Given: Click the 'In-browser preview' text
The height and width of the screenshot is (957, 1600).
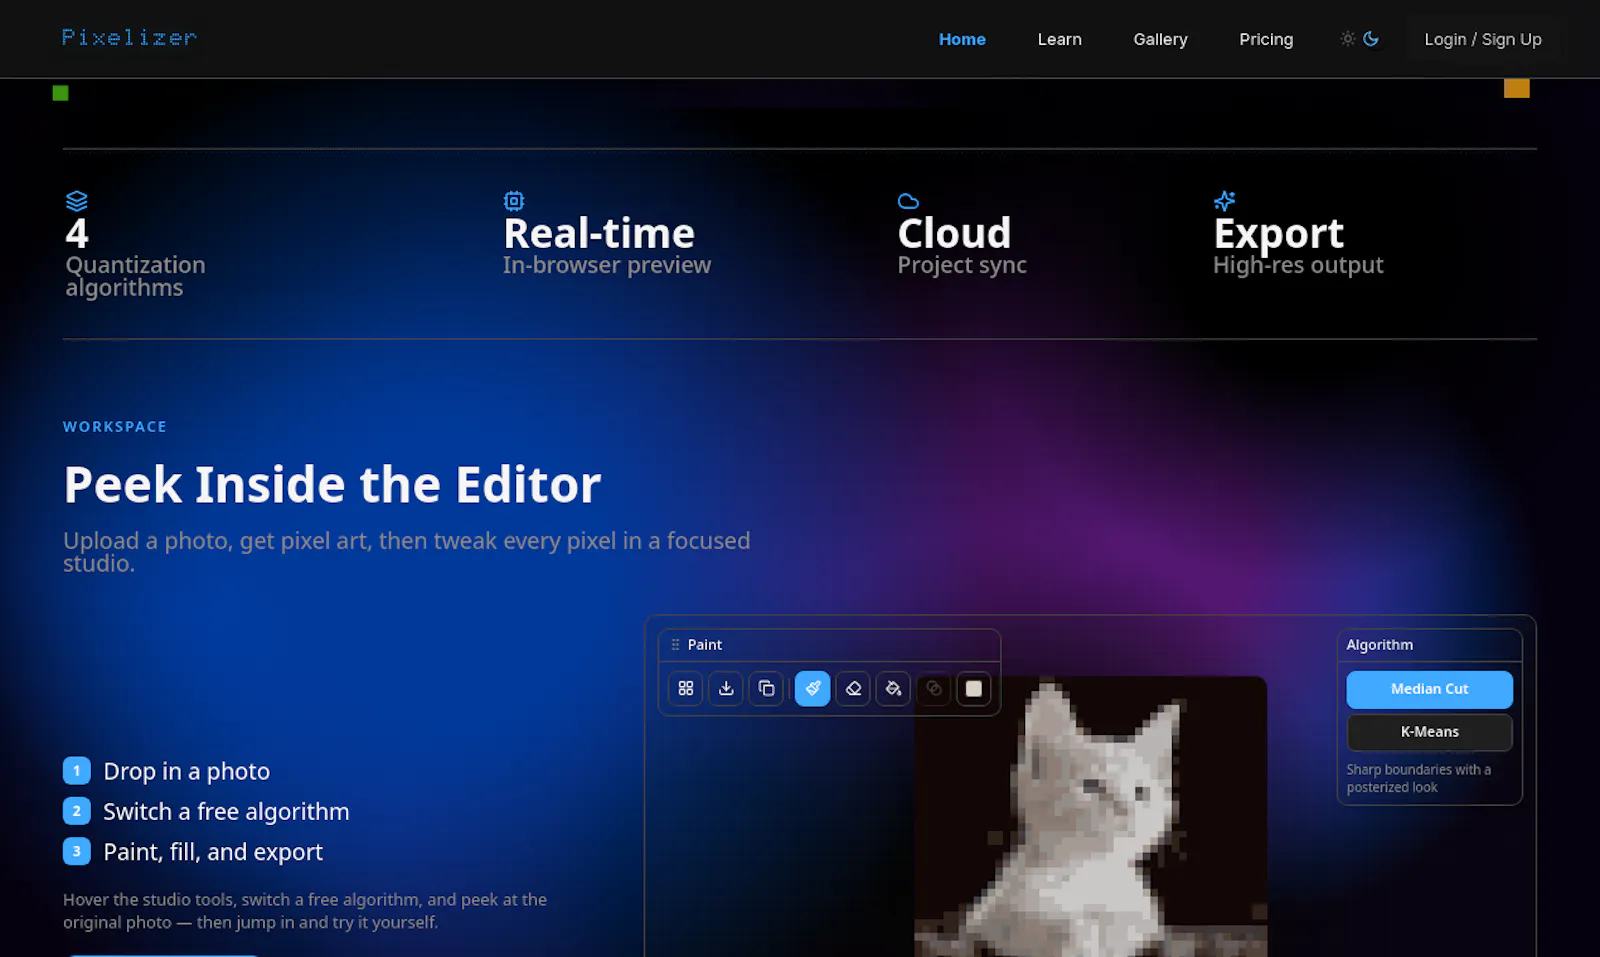Looking at the screenshot, I should click(607, 265).
